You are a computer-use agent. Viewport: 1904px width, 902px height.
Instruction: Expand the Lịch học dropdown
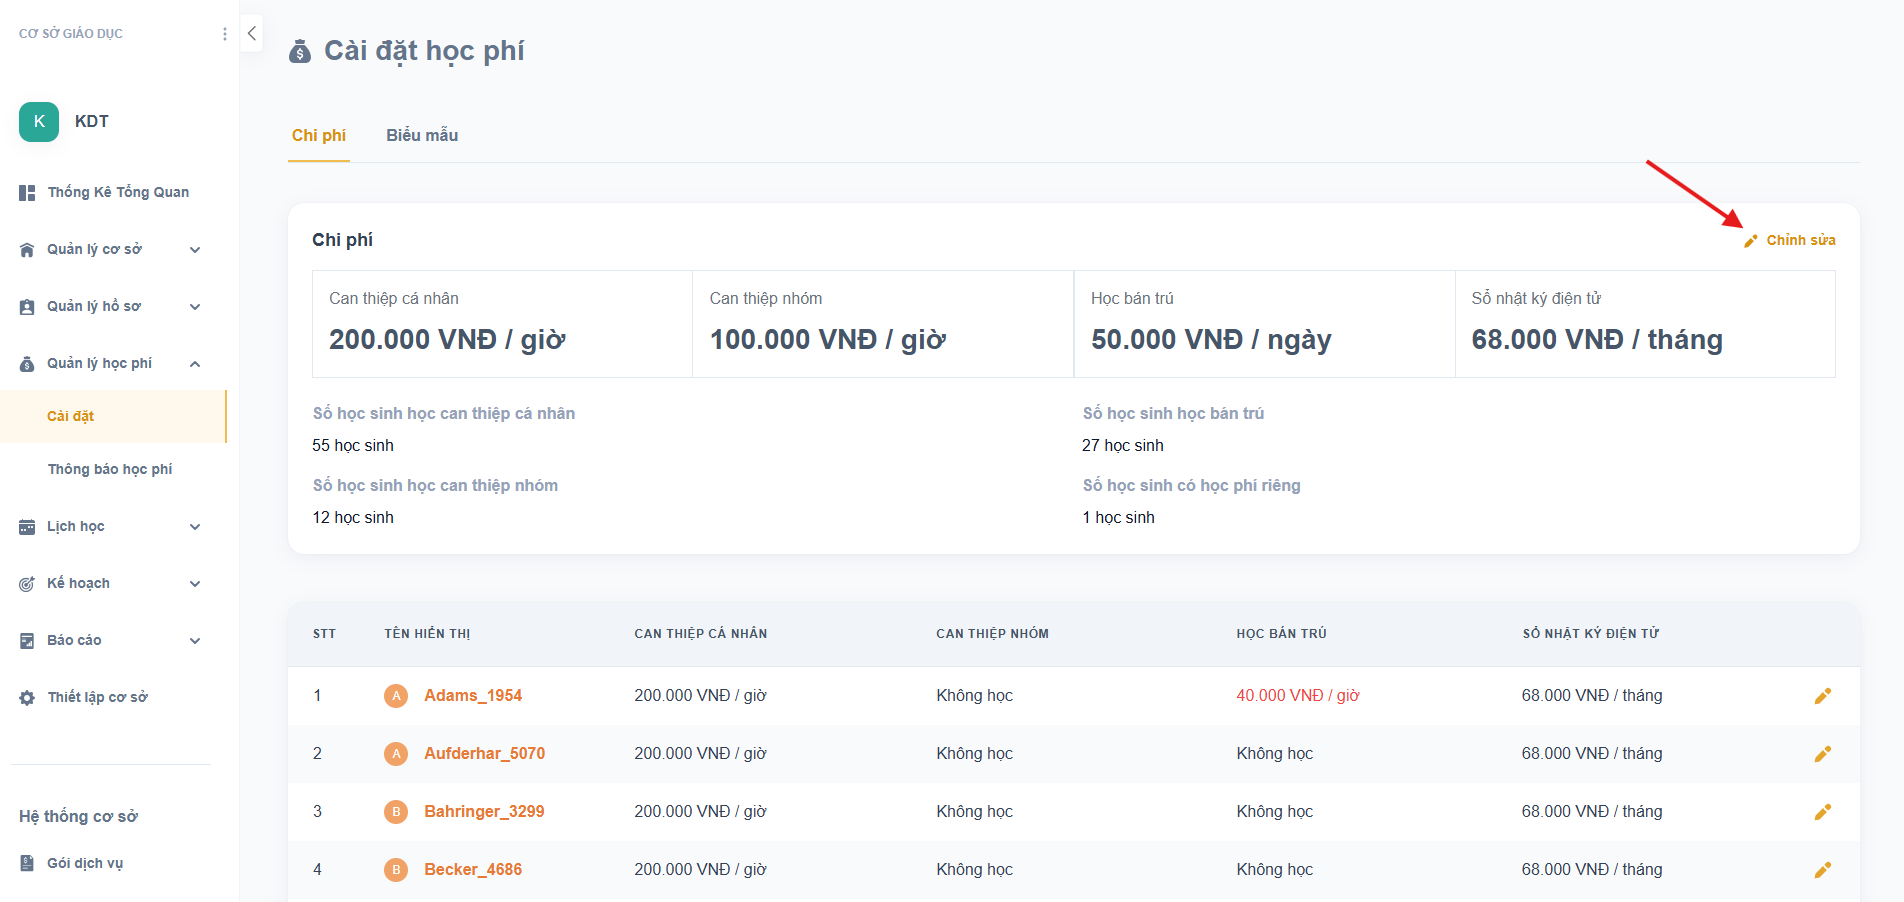tap(195, 527)
